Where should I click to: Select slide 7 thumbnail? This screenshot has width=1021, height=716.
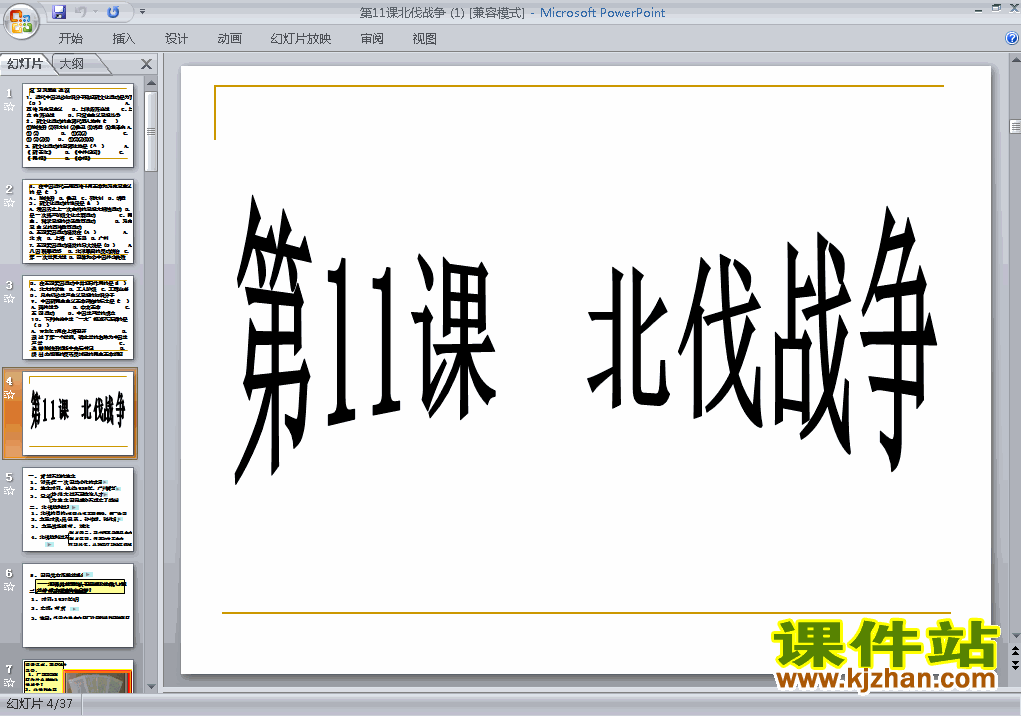click(78, 676)
